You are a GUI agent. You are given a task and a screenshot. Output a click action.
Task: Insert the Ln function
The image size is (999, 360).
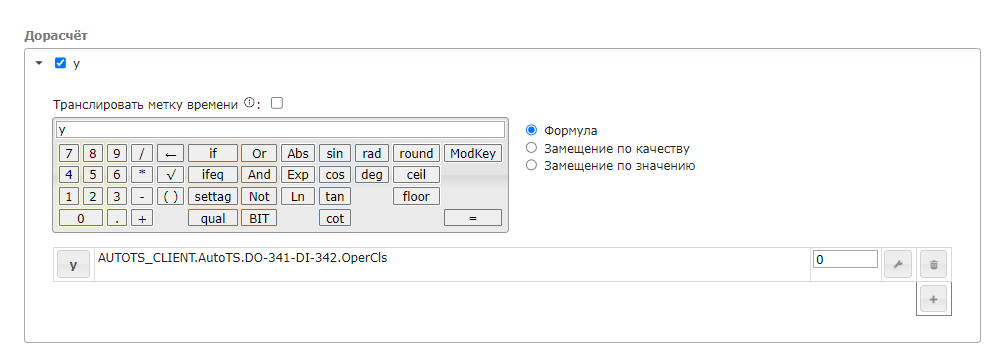coord(298,196)
